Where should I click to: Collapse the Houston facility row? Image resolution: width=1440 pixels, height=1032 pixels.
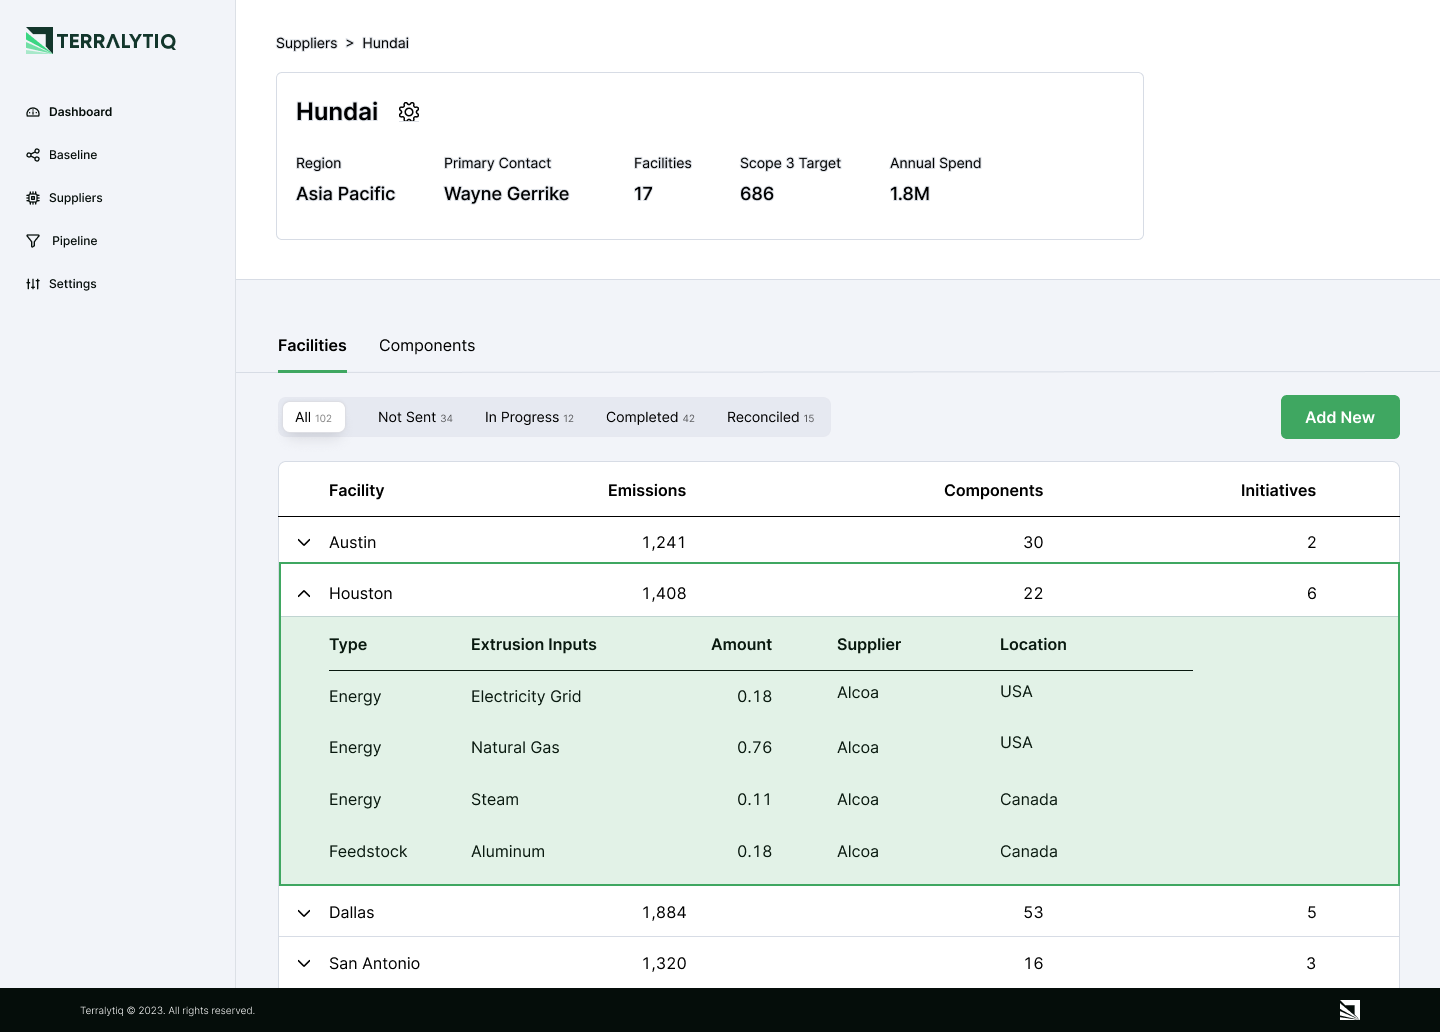pos(304,594)
